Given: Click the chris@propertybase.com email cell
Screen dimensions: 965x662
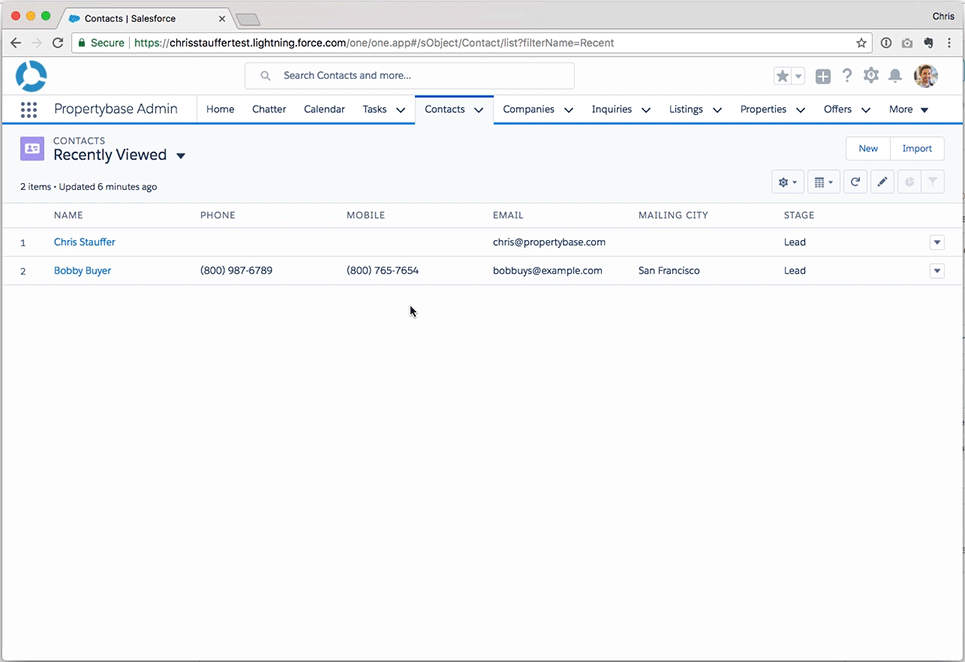Looking at the screenshot, I should coord(549,242).
